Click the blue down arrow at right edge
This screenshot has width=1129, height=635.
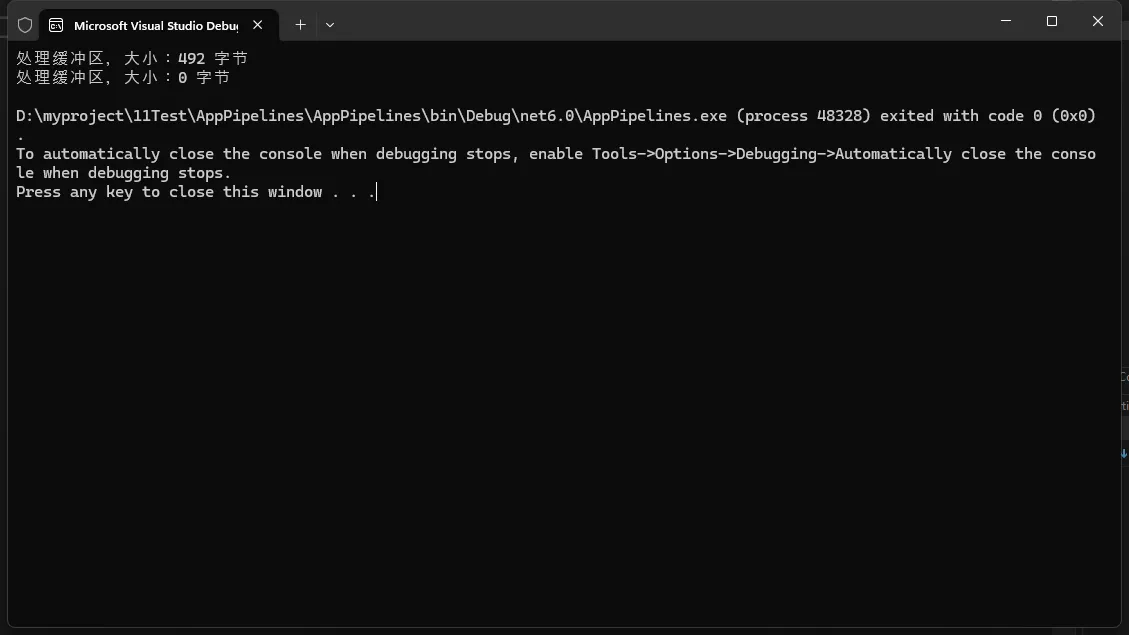tap(1124, 453)
